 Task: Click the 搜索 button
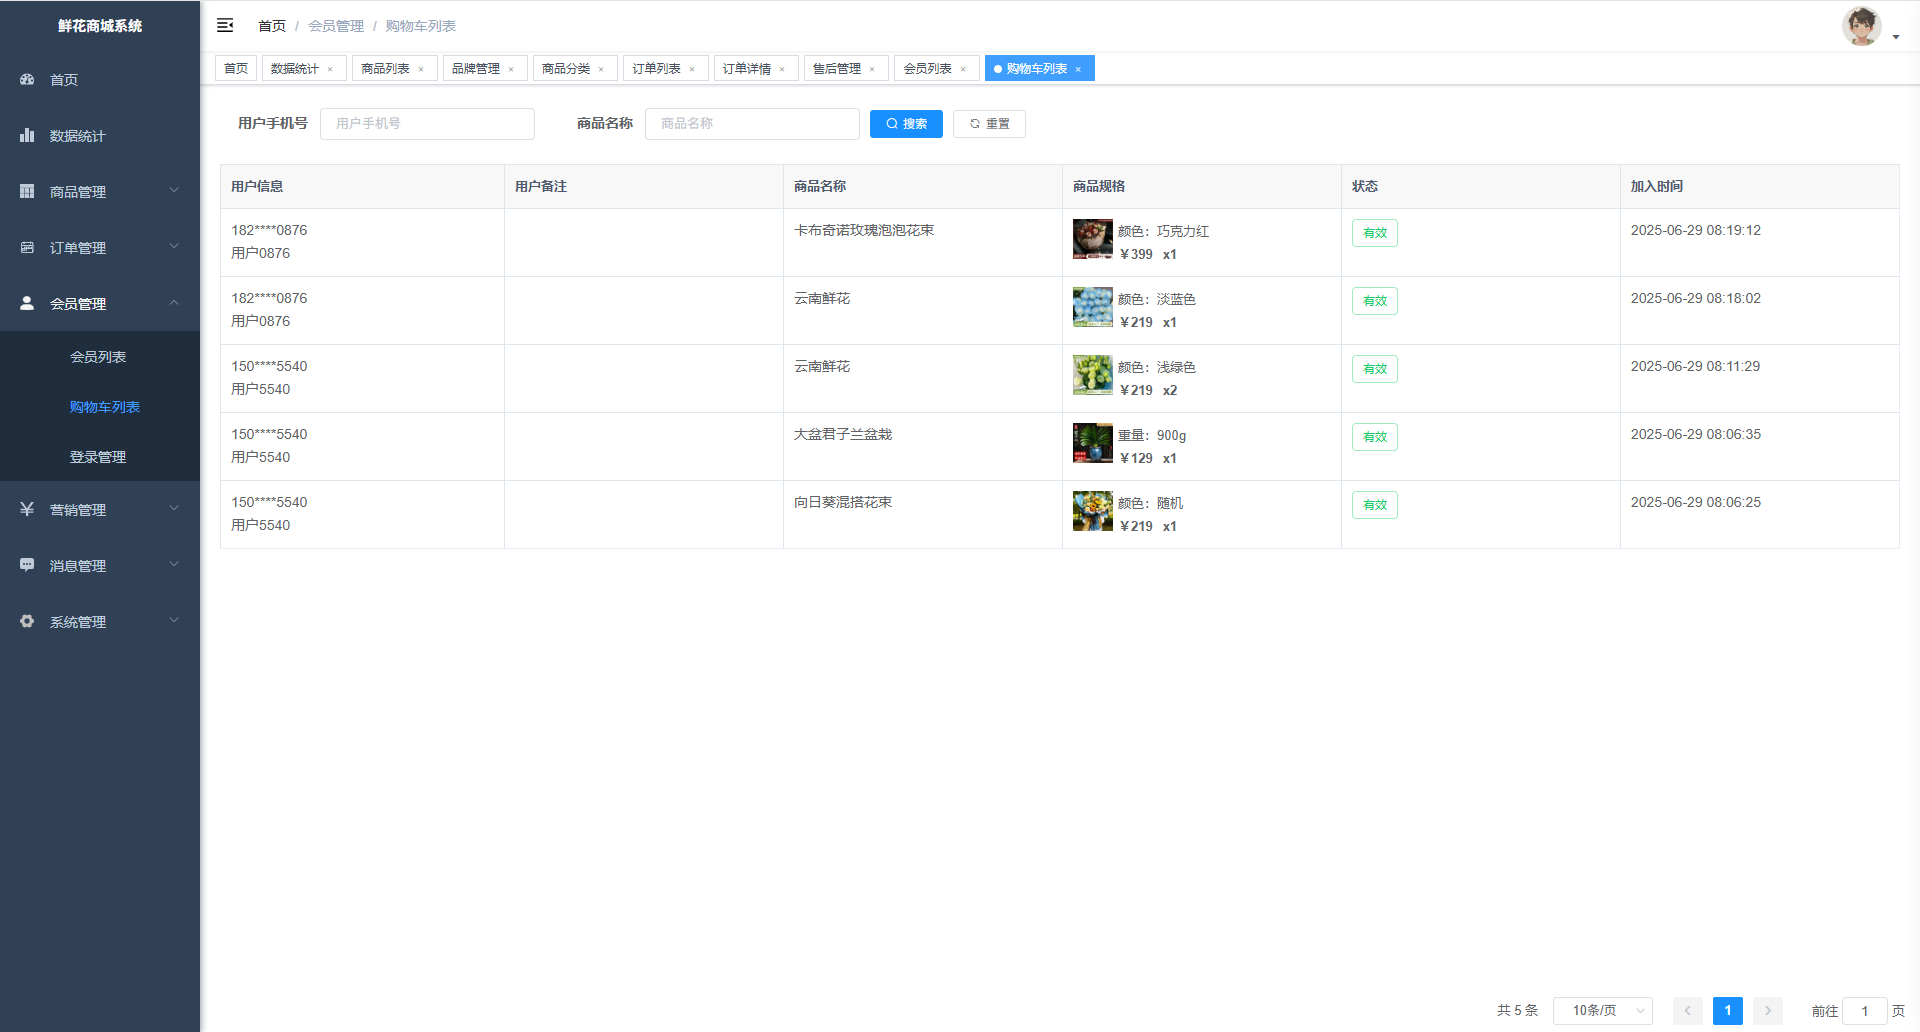point(906,124)
